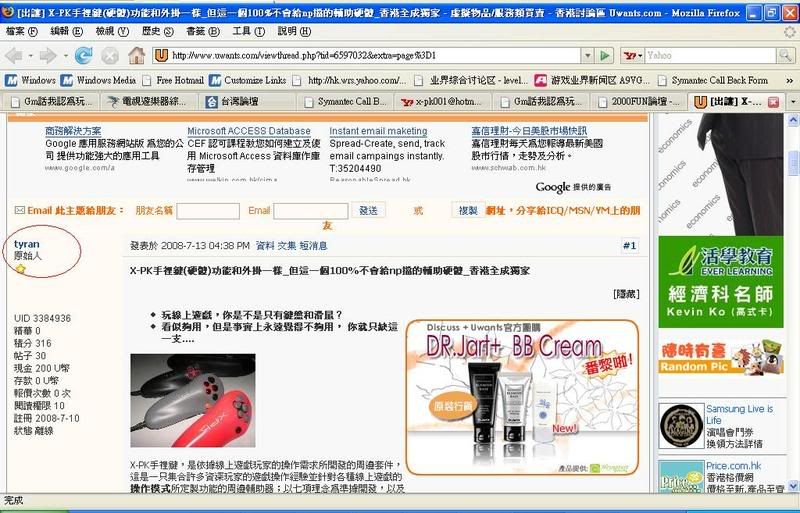800x513 pixels.
Task: Reload the page with refresh icon
Action: click(84, 55)
